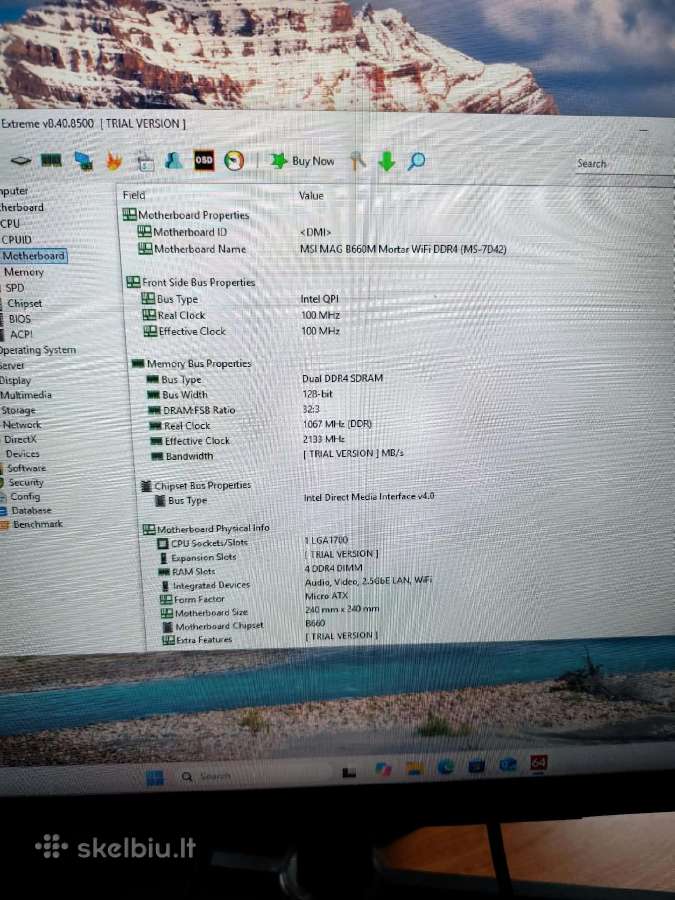The image size is (675, 900).
Task: Expand Devices category in the sidebar
Action: [22, 454]
